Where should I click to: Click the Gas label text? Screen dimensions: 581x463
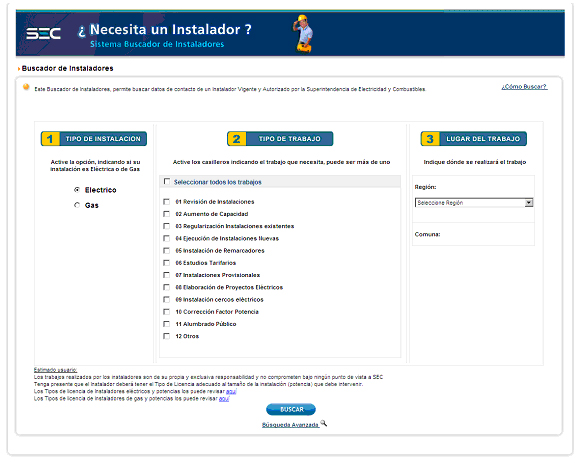tap(92, 205)
